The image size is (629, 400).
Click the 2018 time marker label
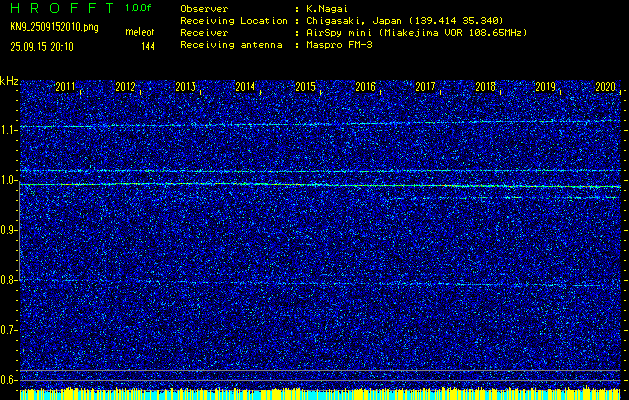coord(485,87)
